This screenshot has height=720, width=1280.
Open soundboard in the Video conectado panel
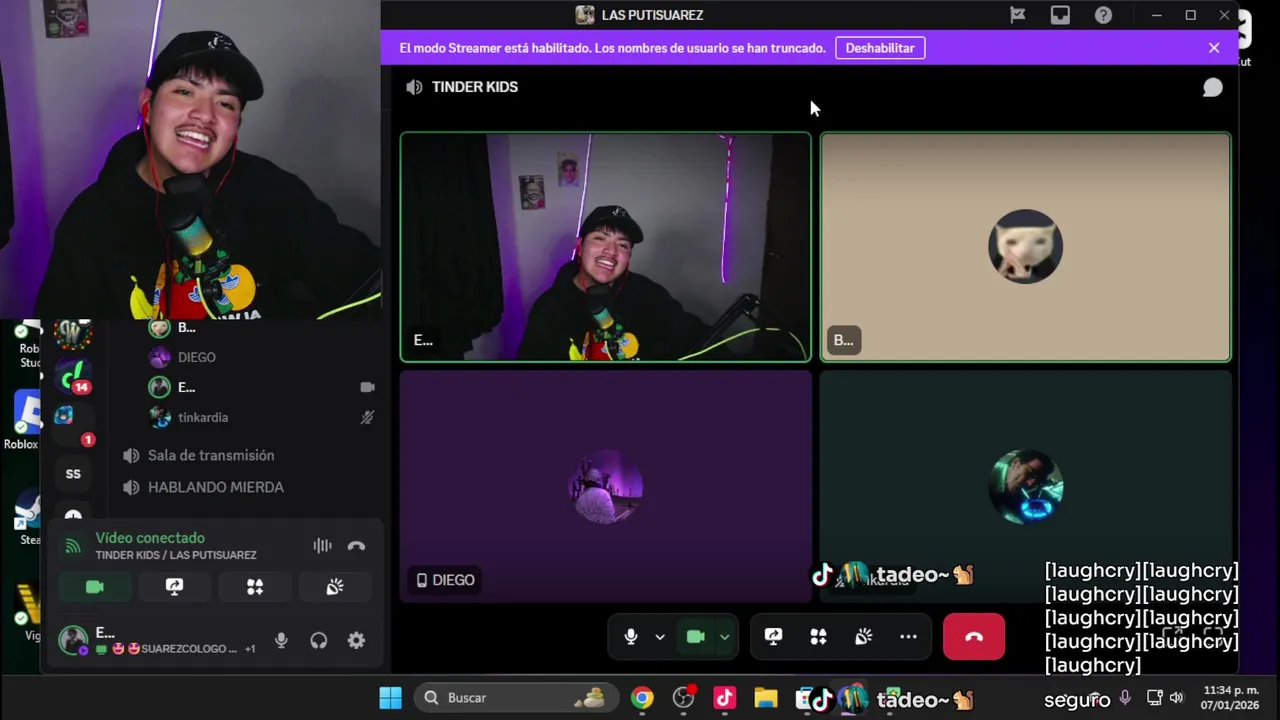coord(335,587)
